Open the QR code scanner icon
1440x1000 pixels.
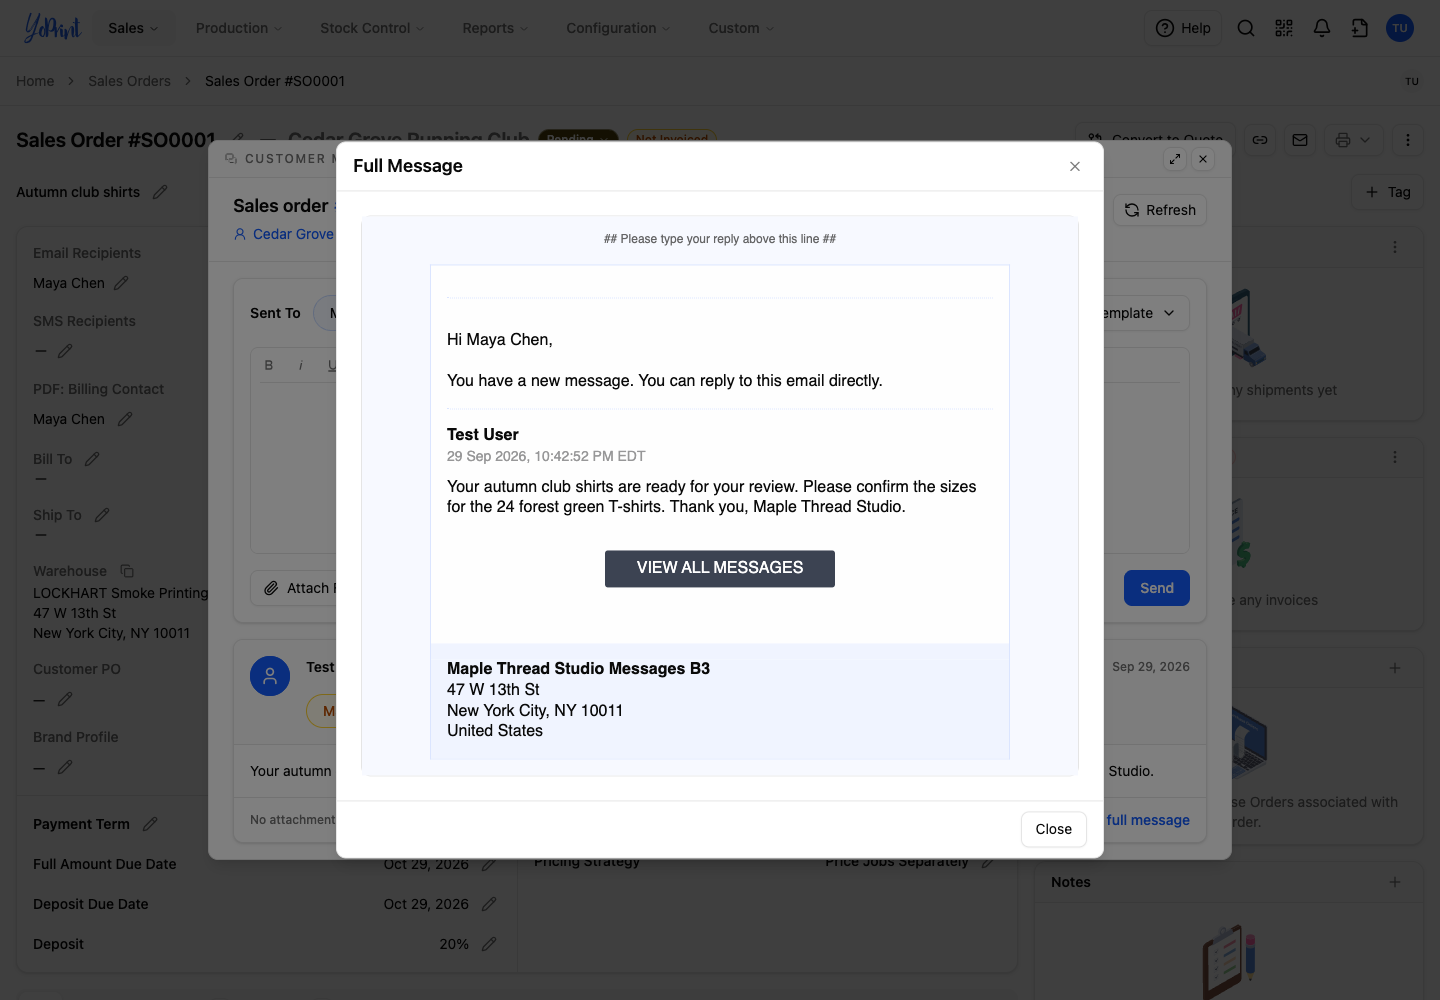click(1284, 28)
